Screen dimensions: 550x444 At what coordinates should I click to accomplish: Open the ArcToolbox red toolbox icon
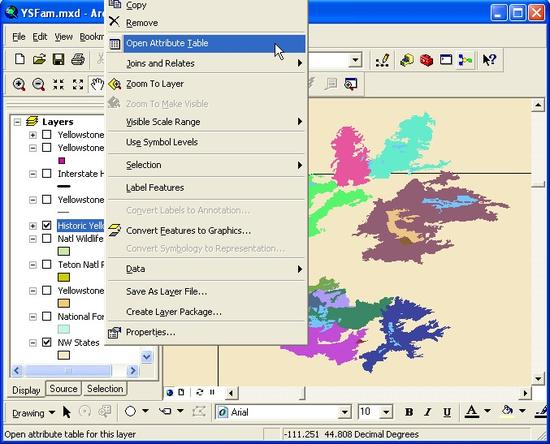tap(426, 60)
